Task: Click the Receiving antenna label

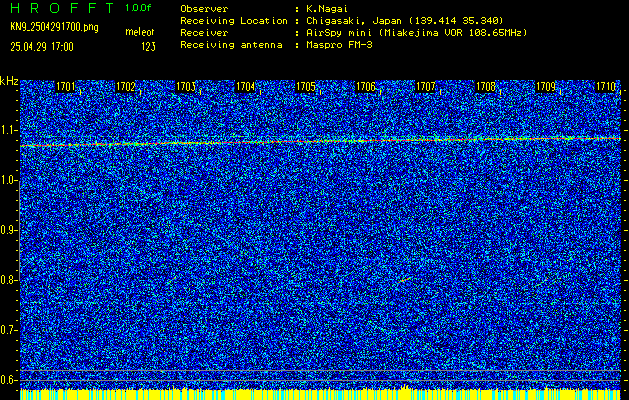Action: pos(231,45)
